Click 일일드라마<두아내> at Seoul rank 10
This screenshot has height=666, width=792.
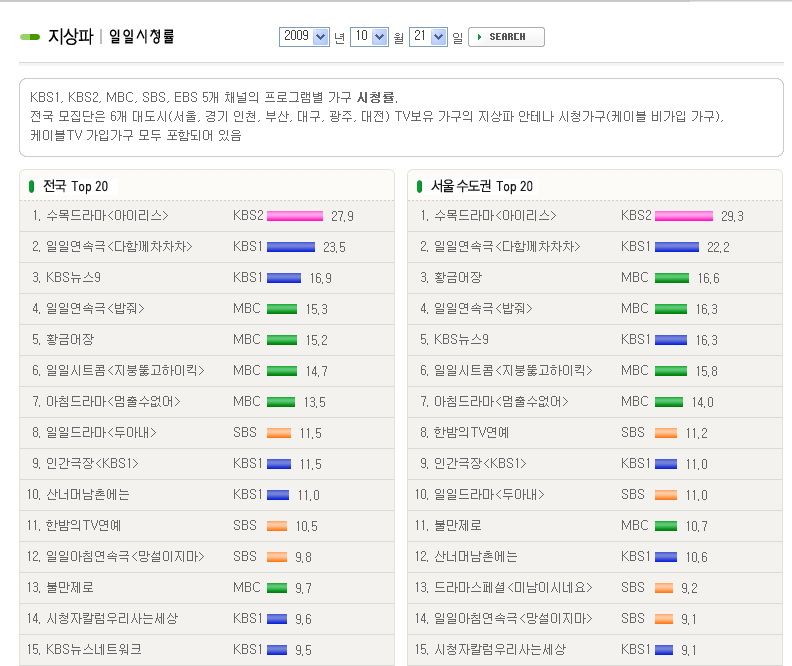489,494
